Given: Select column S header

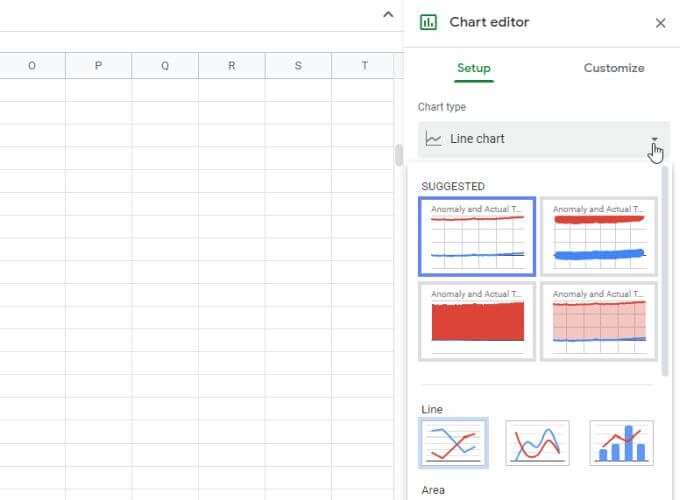Looking at the screenshot, I should pos(298,66).
